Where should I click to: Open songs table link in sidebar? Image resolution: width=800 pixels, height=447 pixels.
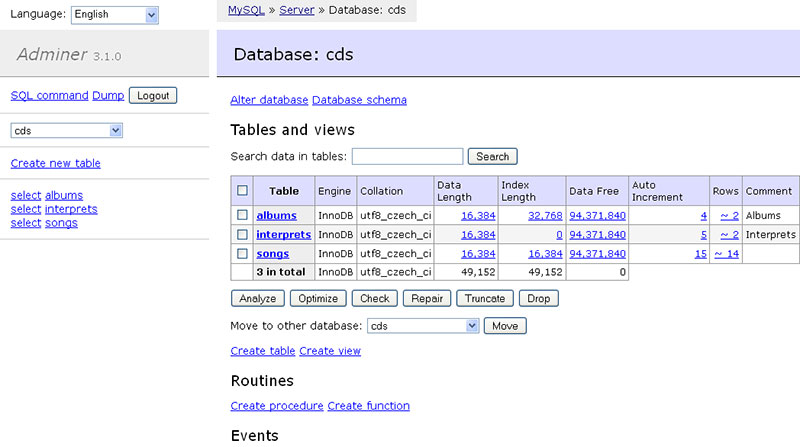click(61, 223)
